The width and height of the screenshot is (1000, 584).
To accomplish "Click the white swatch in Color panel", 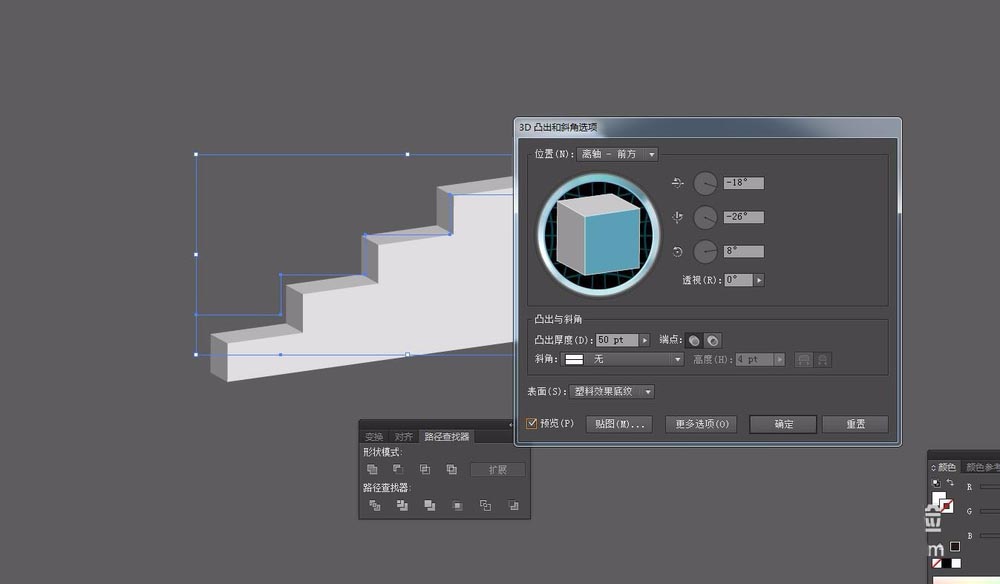I will pos(956,564).
